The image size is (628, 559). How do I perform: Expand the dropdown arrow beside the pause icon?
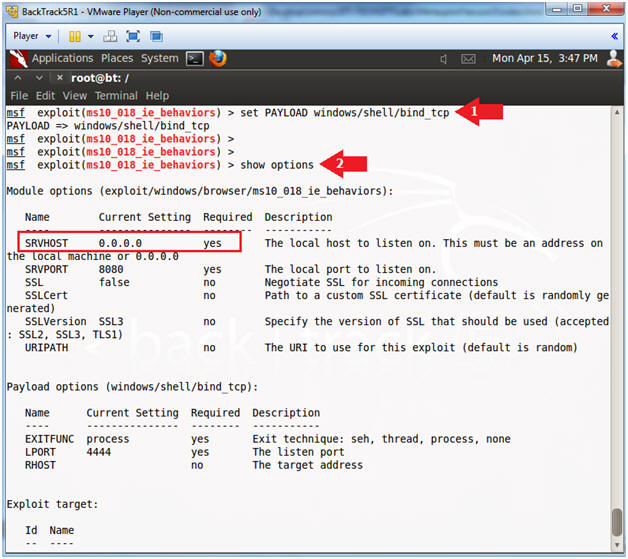pyautogui.click(x=91, y=36)
